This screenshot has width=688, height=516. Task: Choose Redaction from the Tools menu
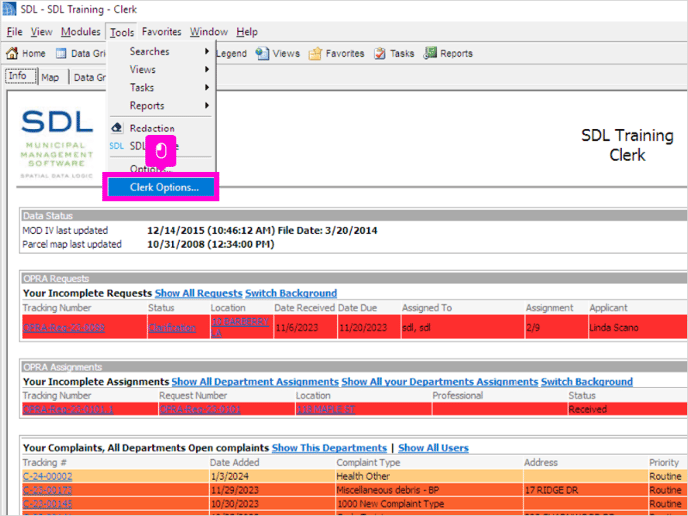[x=152, y=128]
